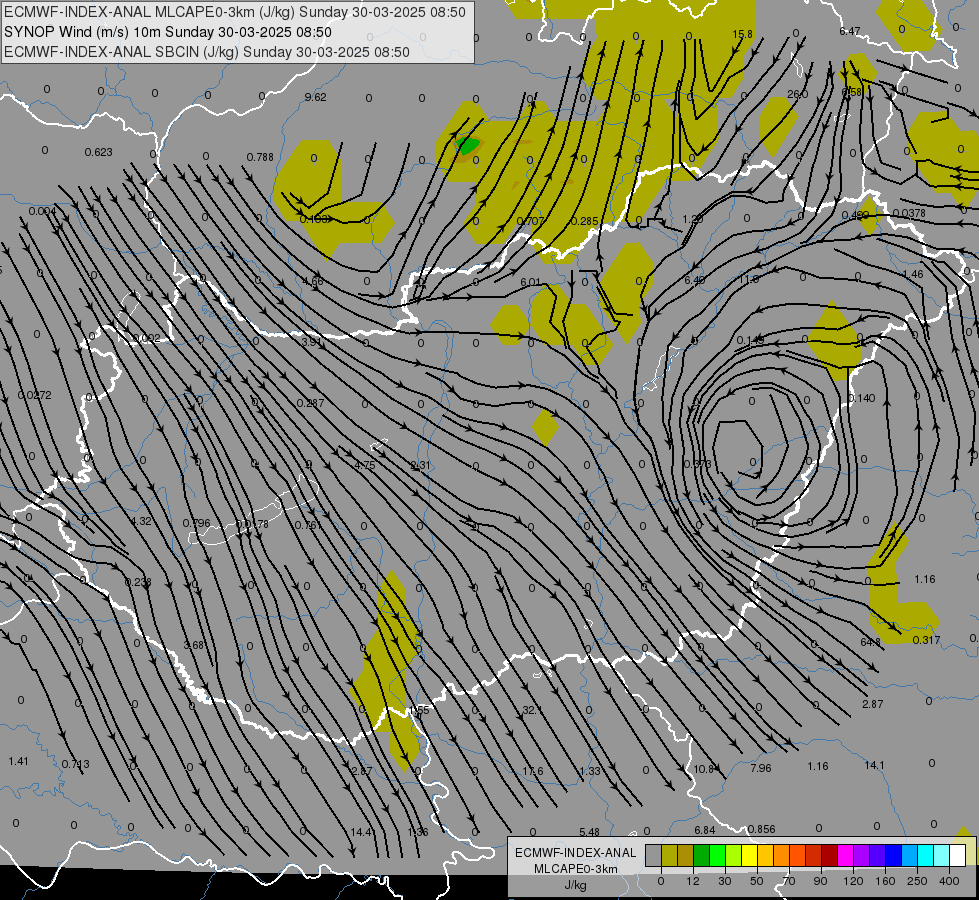Click the map value 0.317
Image resolution: width=979 pixels, height=900 pixels.
point(926,640)
